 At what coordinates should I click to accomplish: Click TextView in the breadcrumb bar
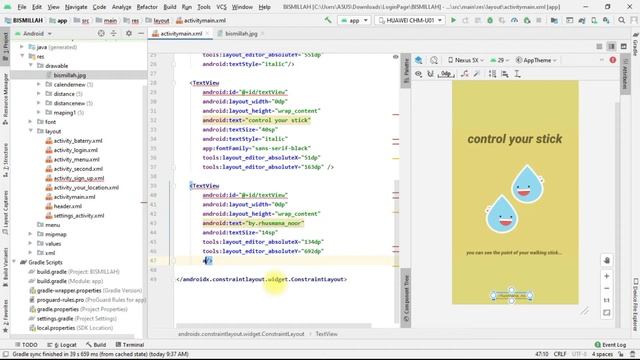(x=327, y=334)
